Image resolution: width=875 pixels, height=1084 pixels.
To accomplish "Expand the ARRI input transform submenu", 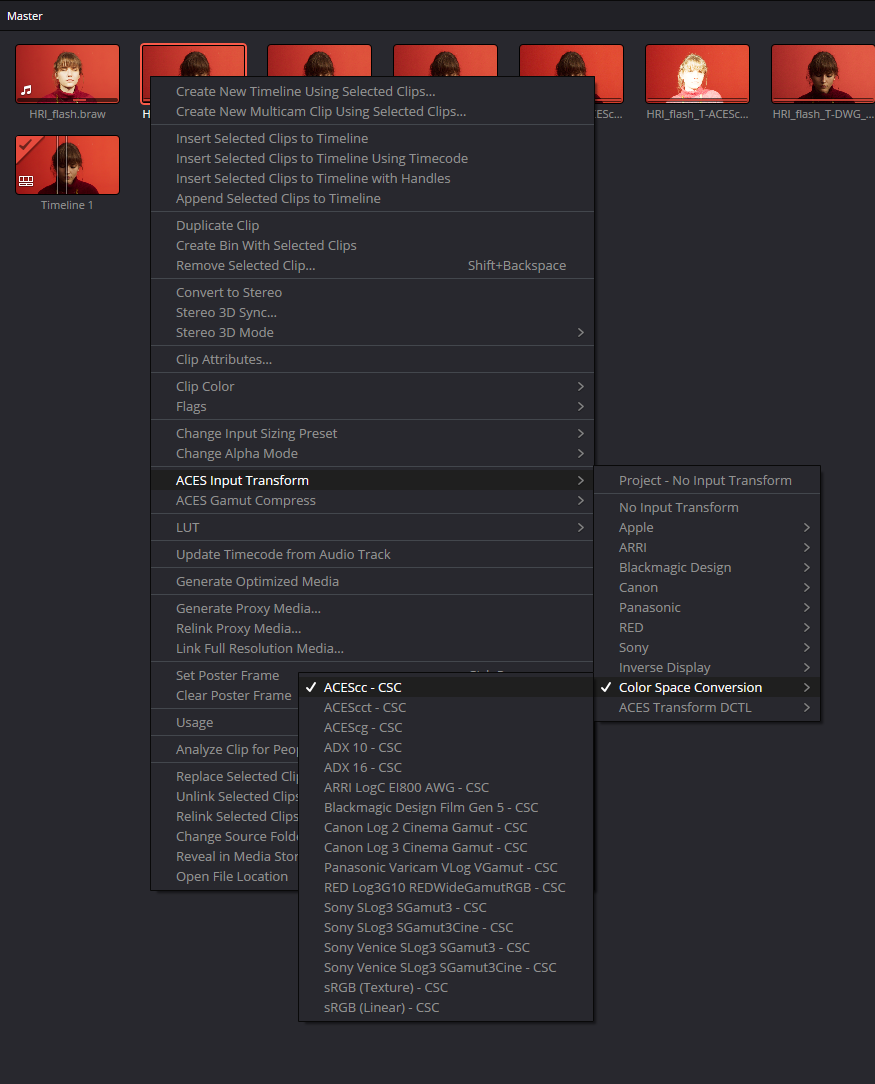I will [633, 547].
